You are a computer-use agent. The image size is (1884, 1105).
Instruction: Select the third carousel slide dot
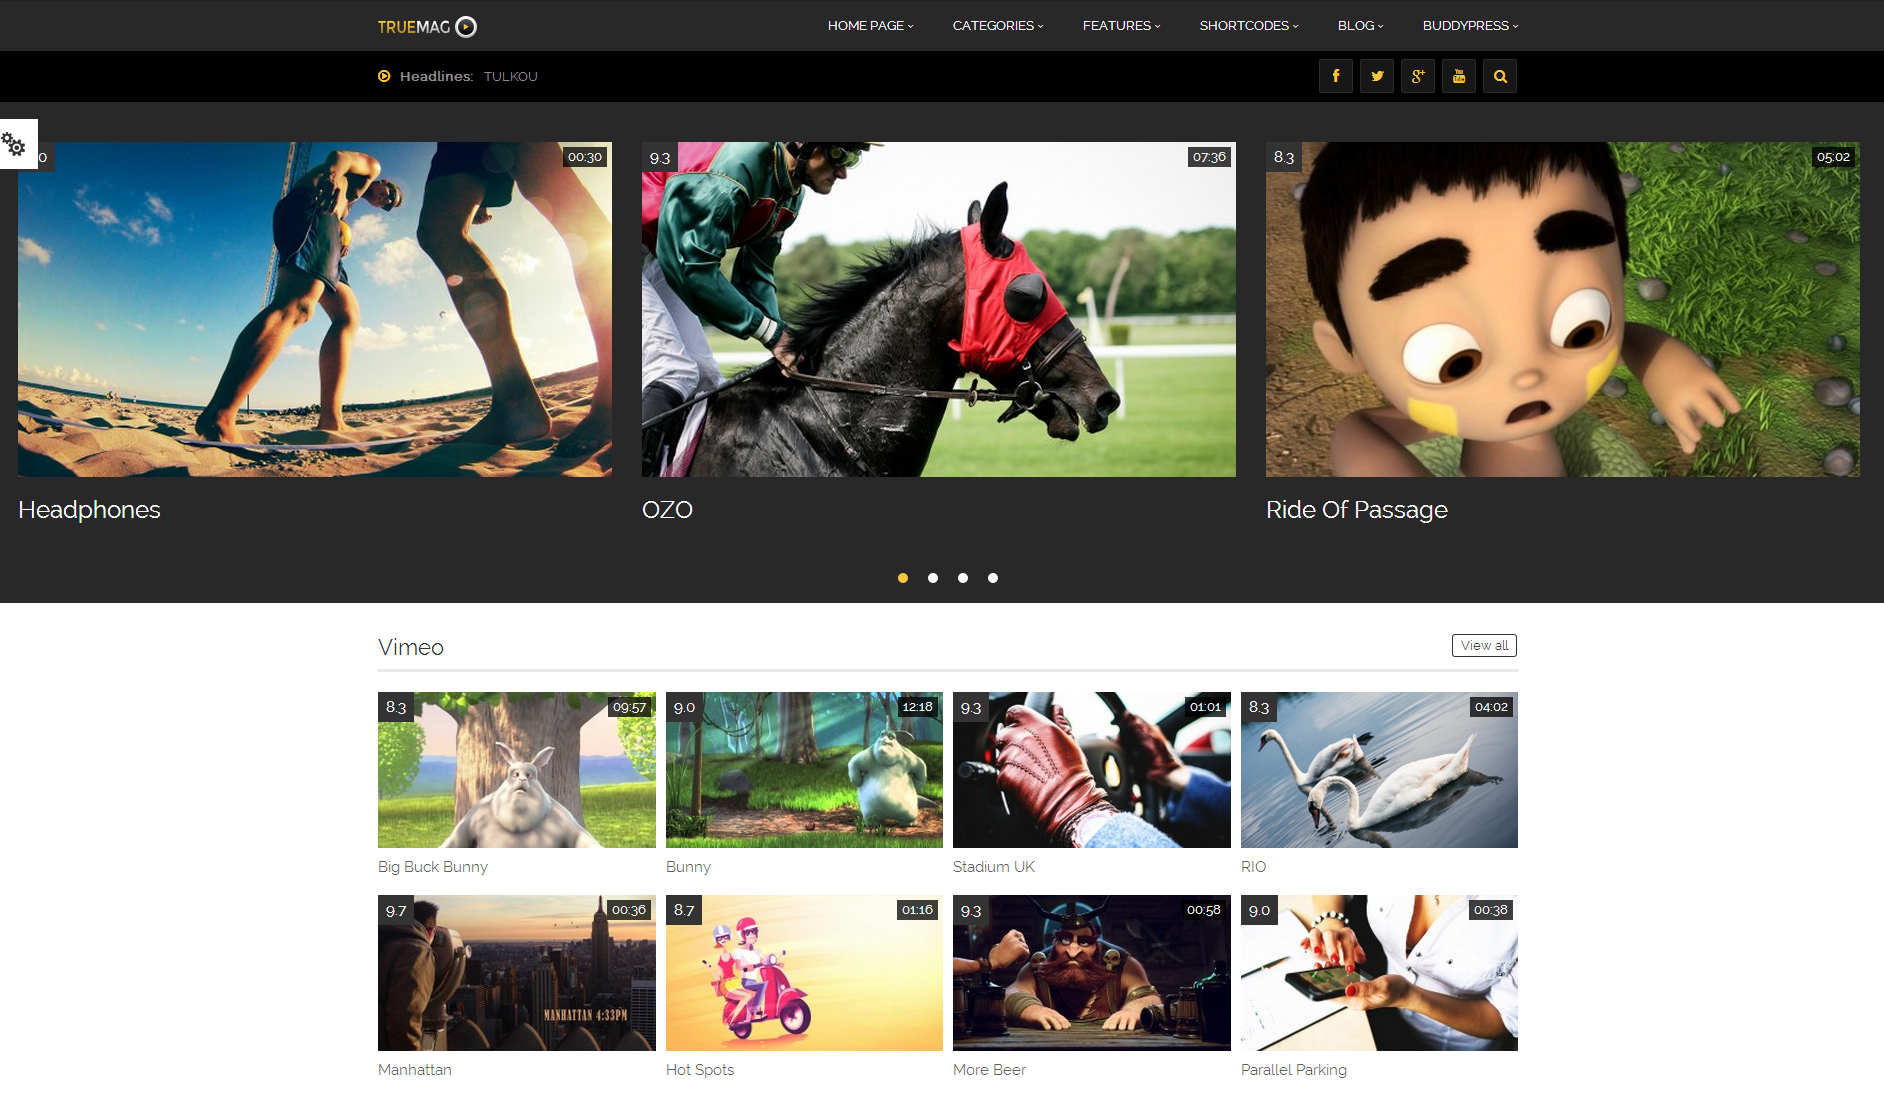pyautogui.click(x=963, y=578)
